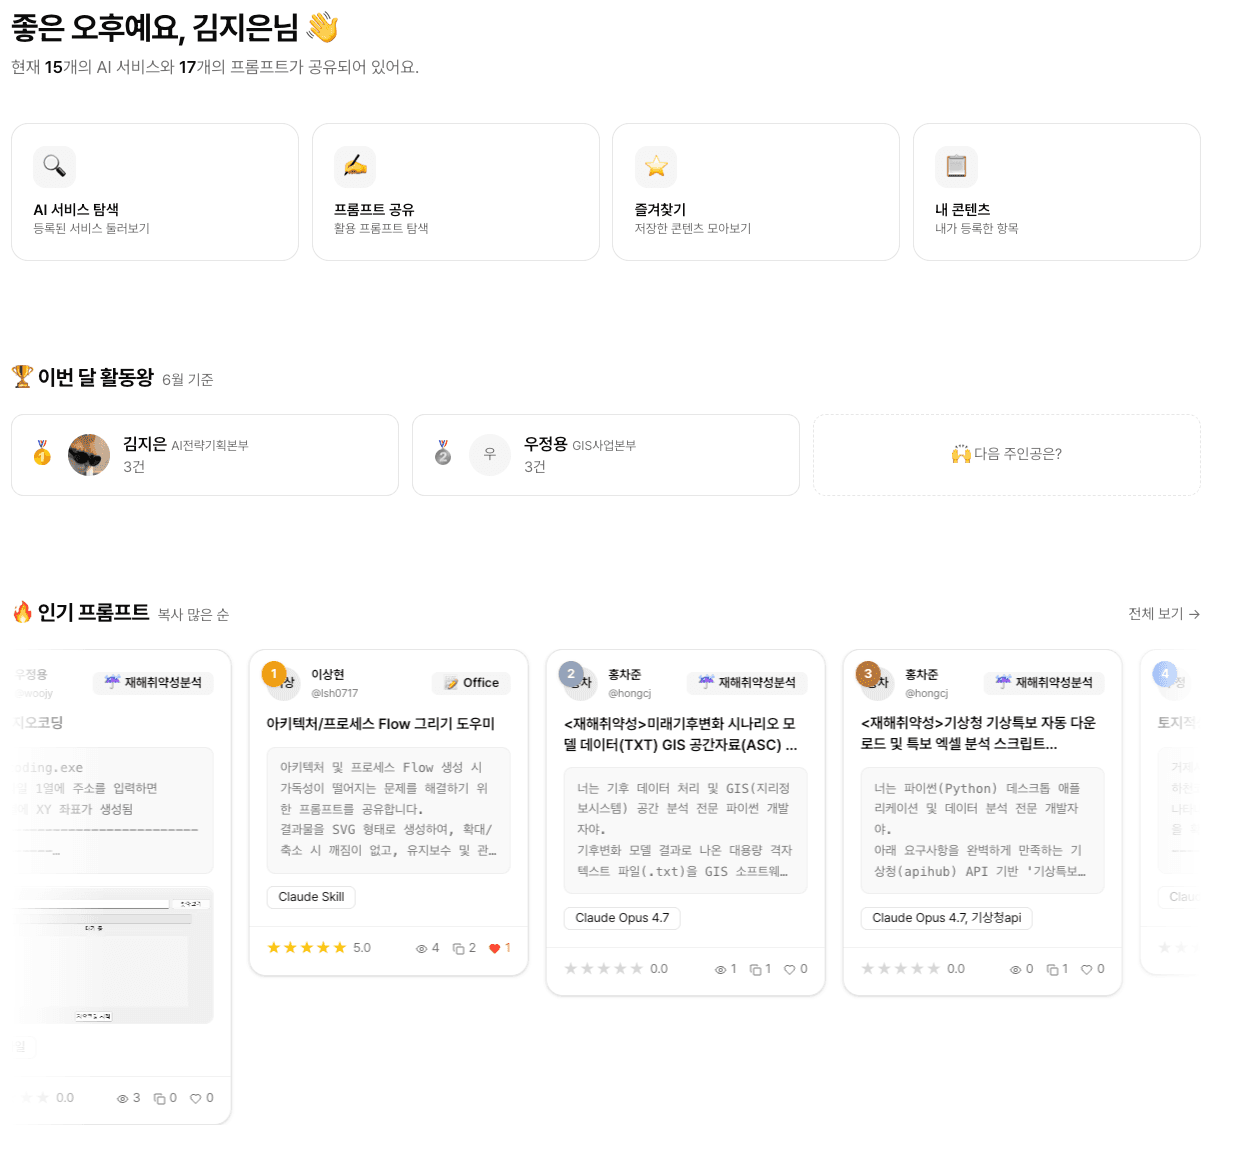This screenshot has height=1155, width=1241.
Task: Click 우정용's round avatar placeholder
Action: pos(490,455)
